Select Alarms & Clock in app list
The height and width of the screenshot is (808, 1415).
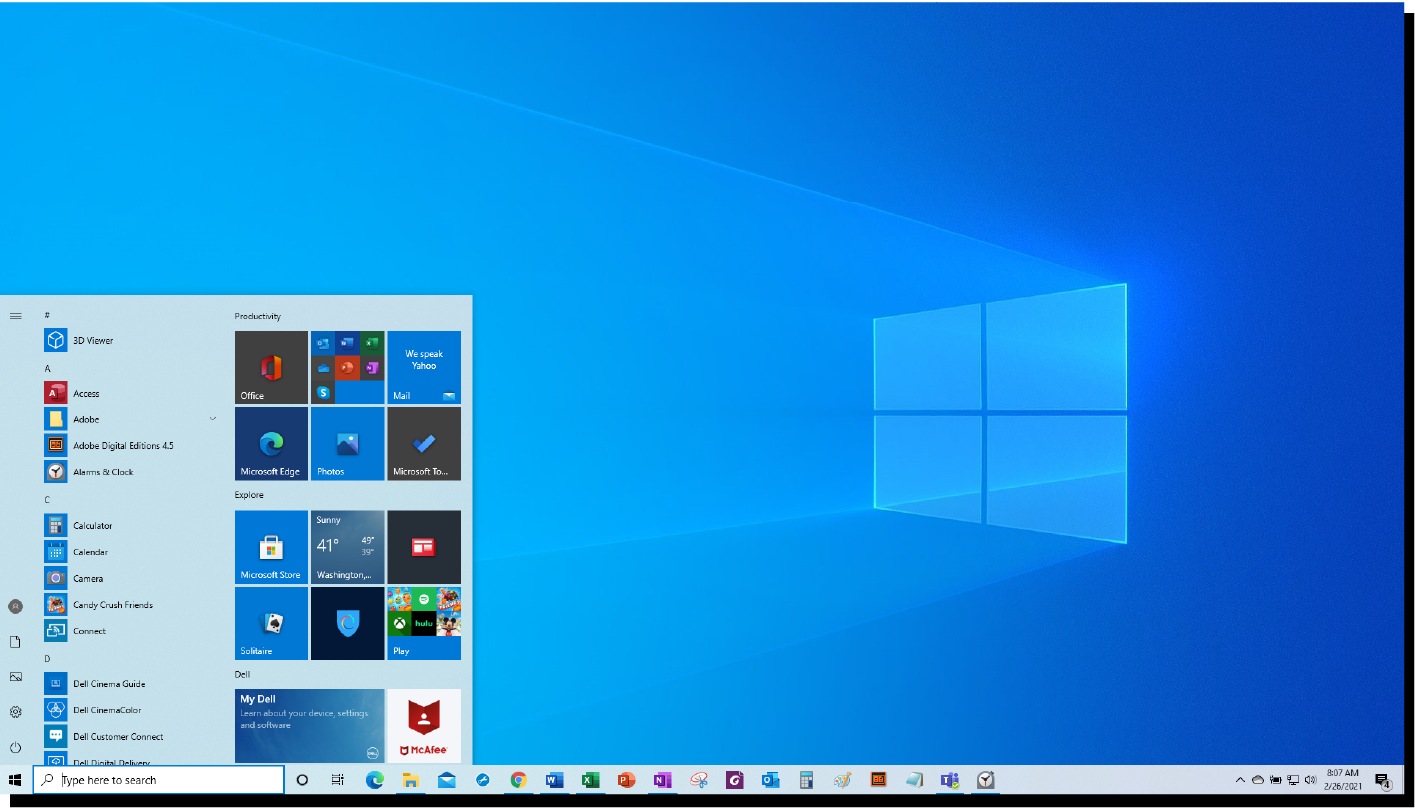[102, 472]
